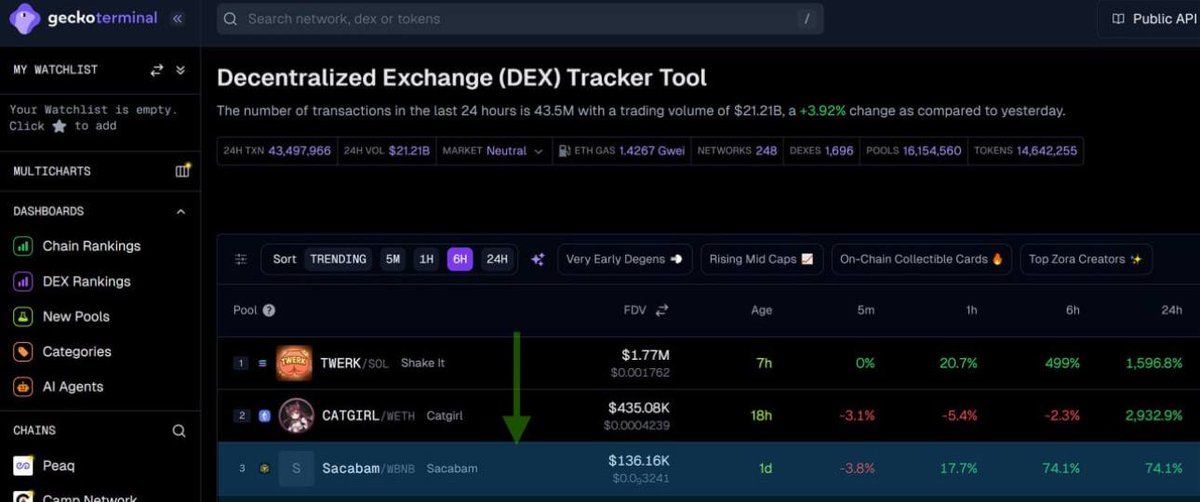The height and width of the screenshot is (502, 1200).
Task: Select the 6H timeframe
Action: click(460, 259)
